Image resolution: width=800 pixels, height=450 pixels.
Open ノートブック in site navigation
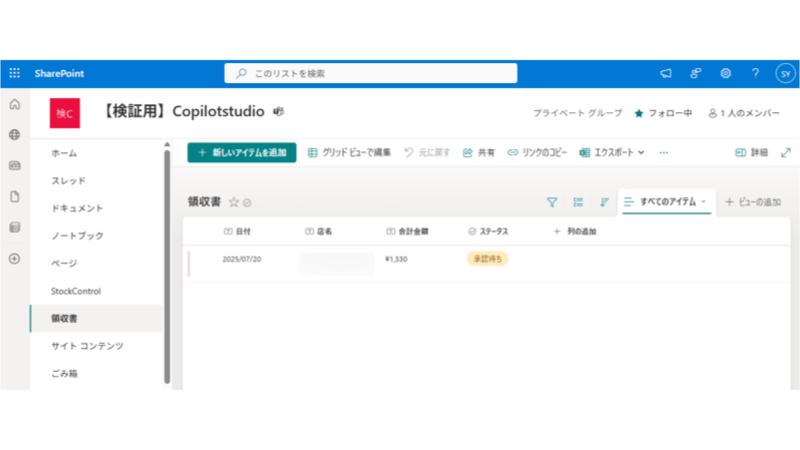point(77,236)
